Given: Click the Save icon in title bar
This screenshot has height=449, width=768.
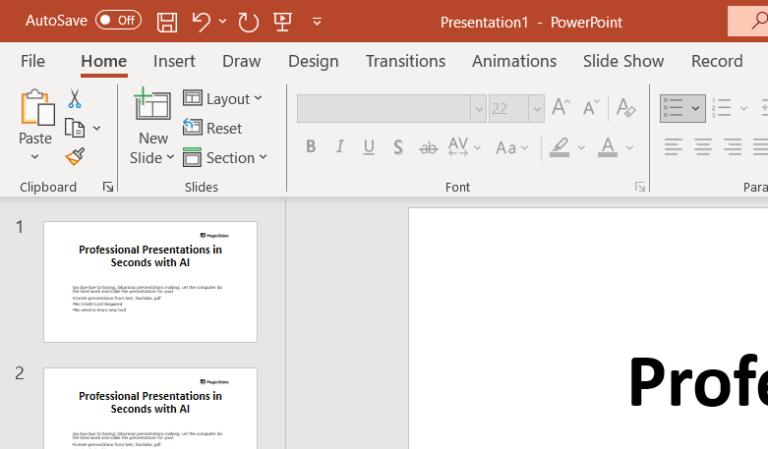Looking at the screenshot, I should pos(167,22).
